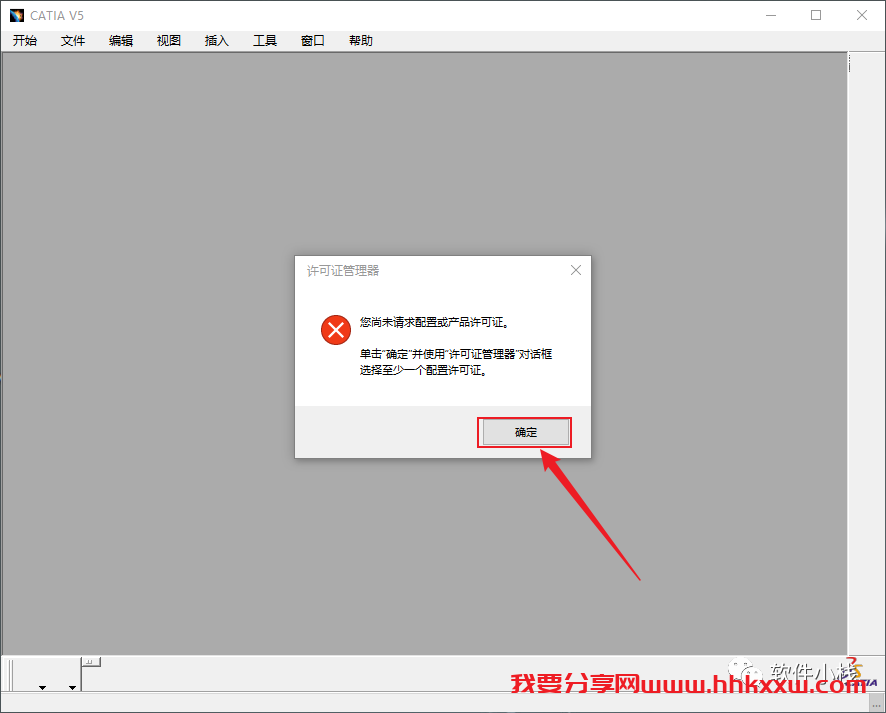Close the 许可证管理器 dialog

coord(576,270)
